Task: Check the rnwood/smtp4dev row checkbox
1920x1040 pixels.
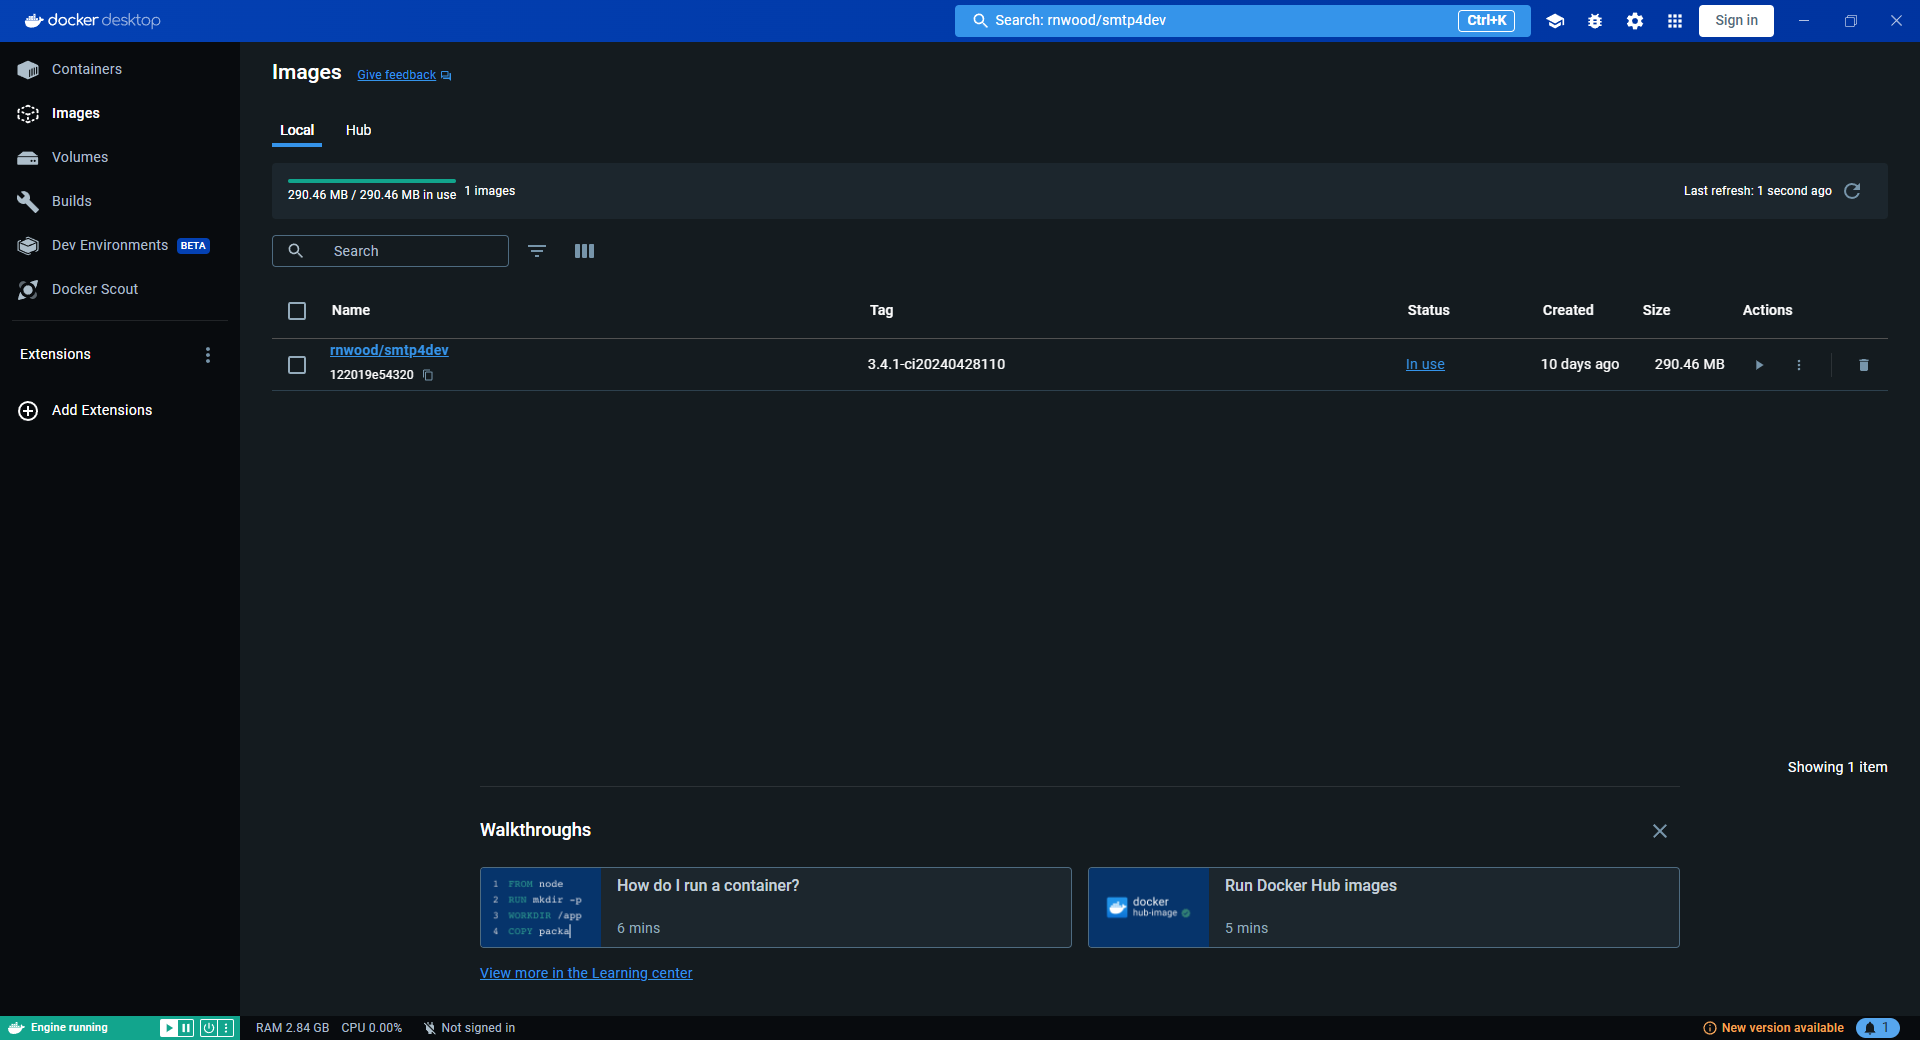Action: (x=297, y=365)
